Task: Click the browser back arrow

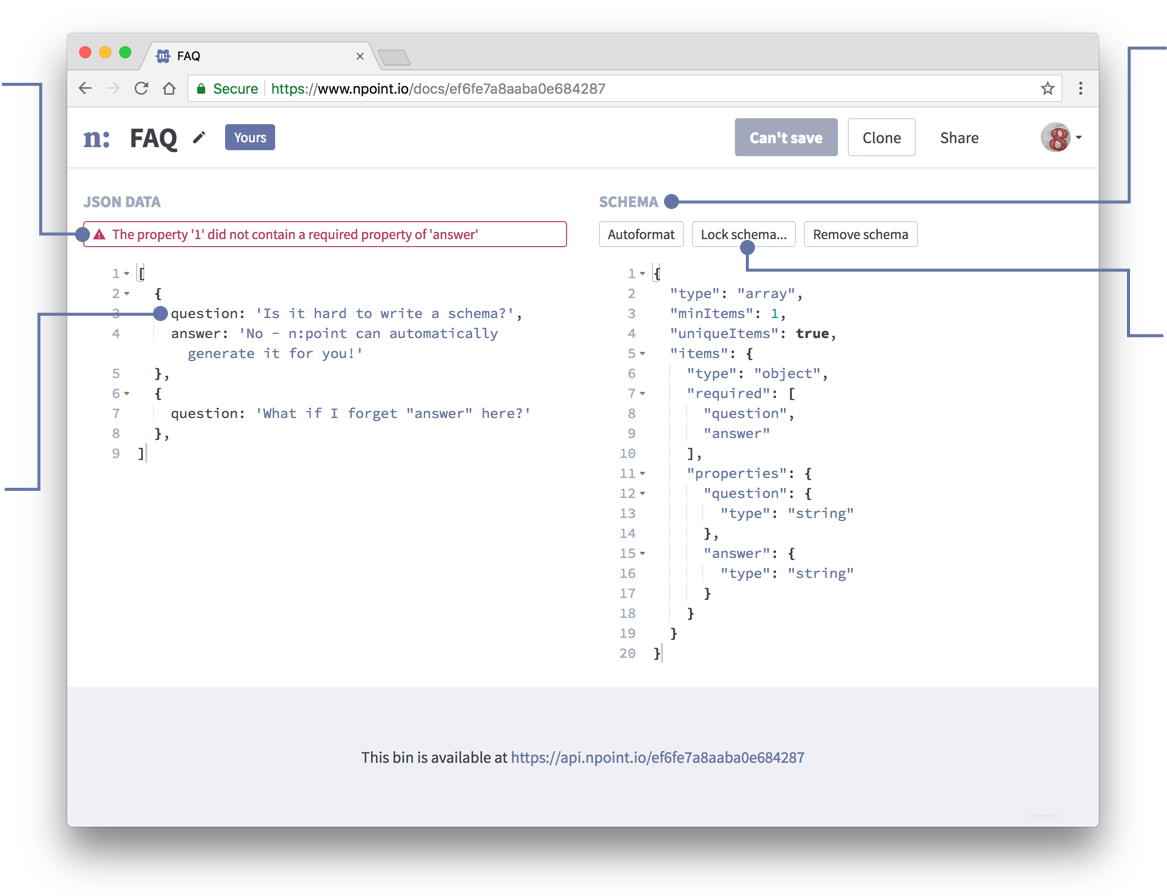Action: click(x=86, y=89)
